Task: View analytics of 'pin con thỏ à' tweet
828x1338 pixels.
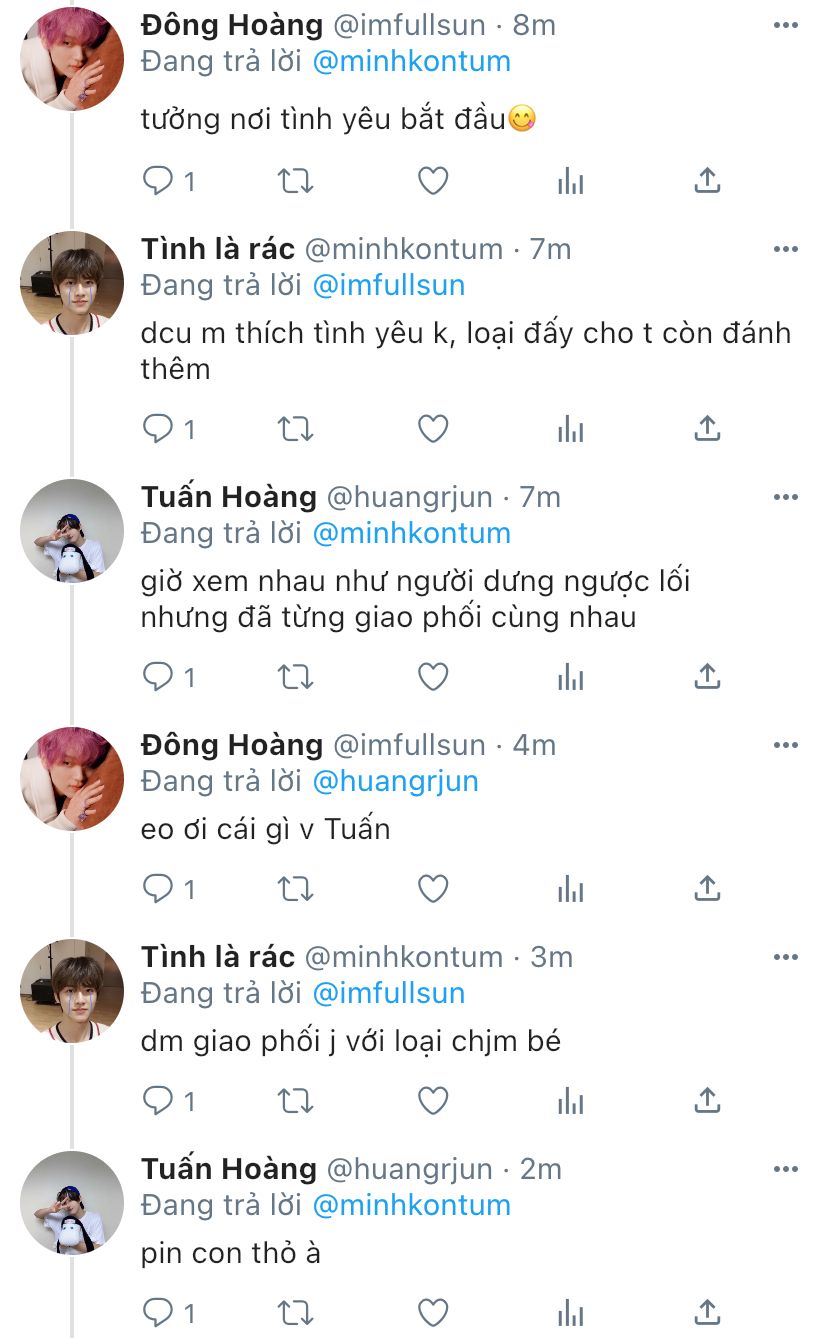Action: click(x=570, y=1313)
